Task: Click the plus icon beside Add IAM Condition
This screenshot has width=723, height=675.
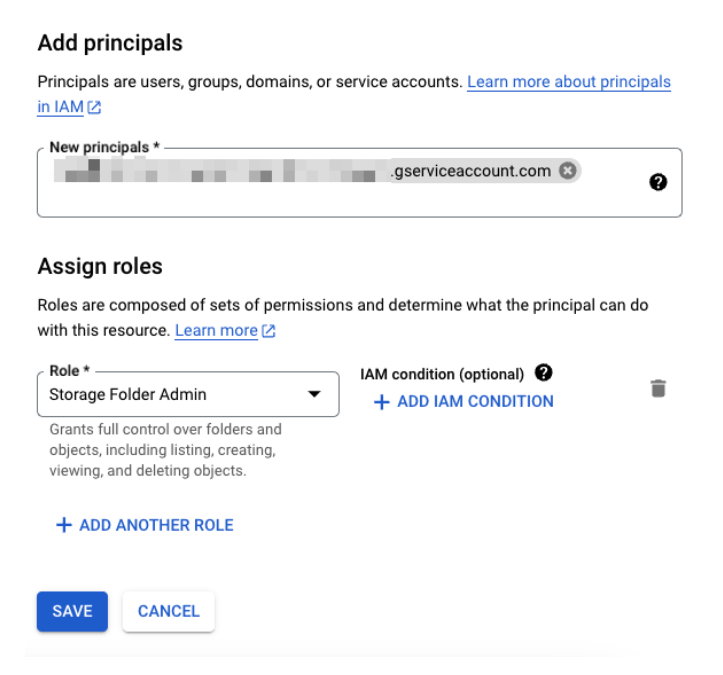Action: point(381,402)
